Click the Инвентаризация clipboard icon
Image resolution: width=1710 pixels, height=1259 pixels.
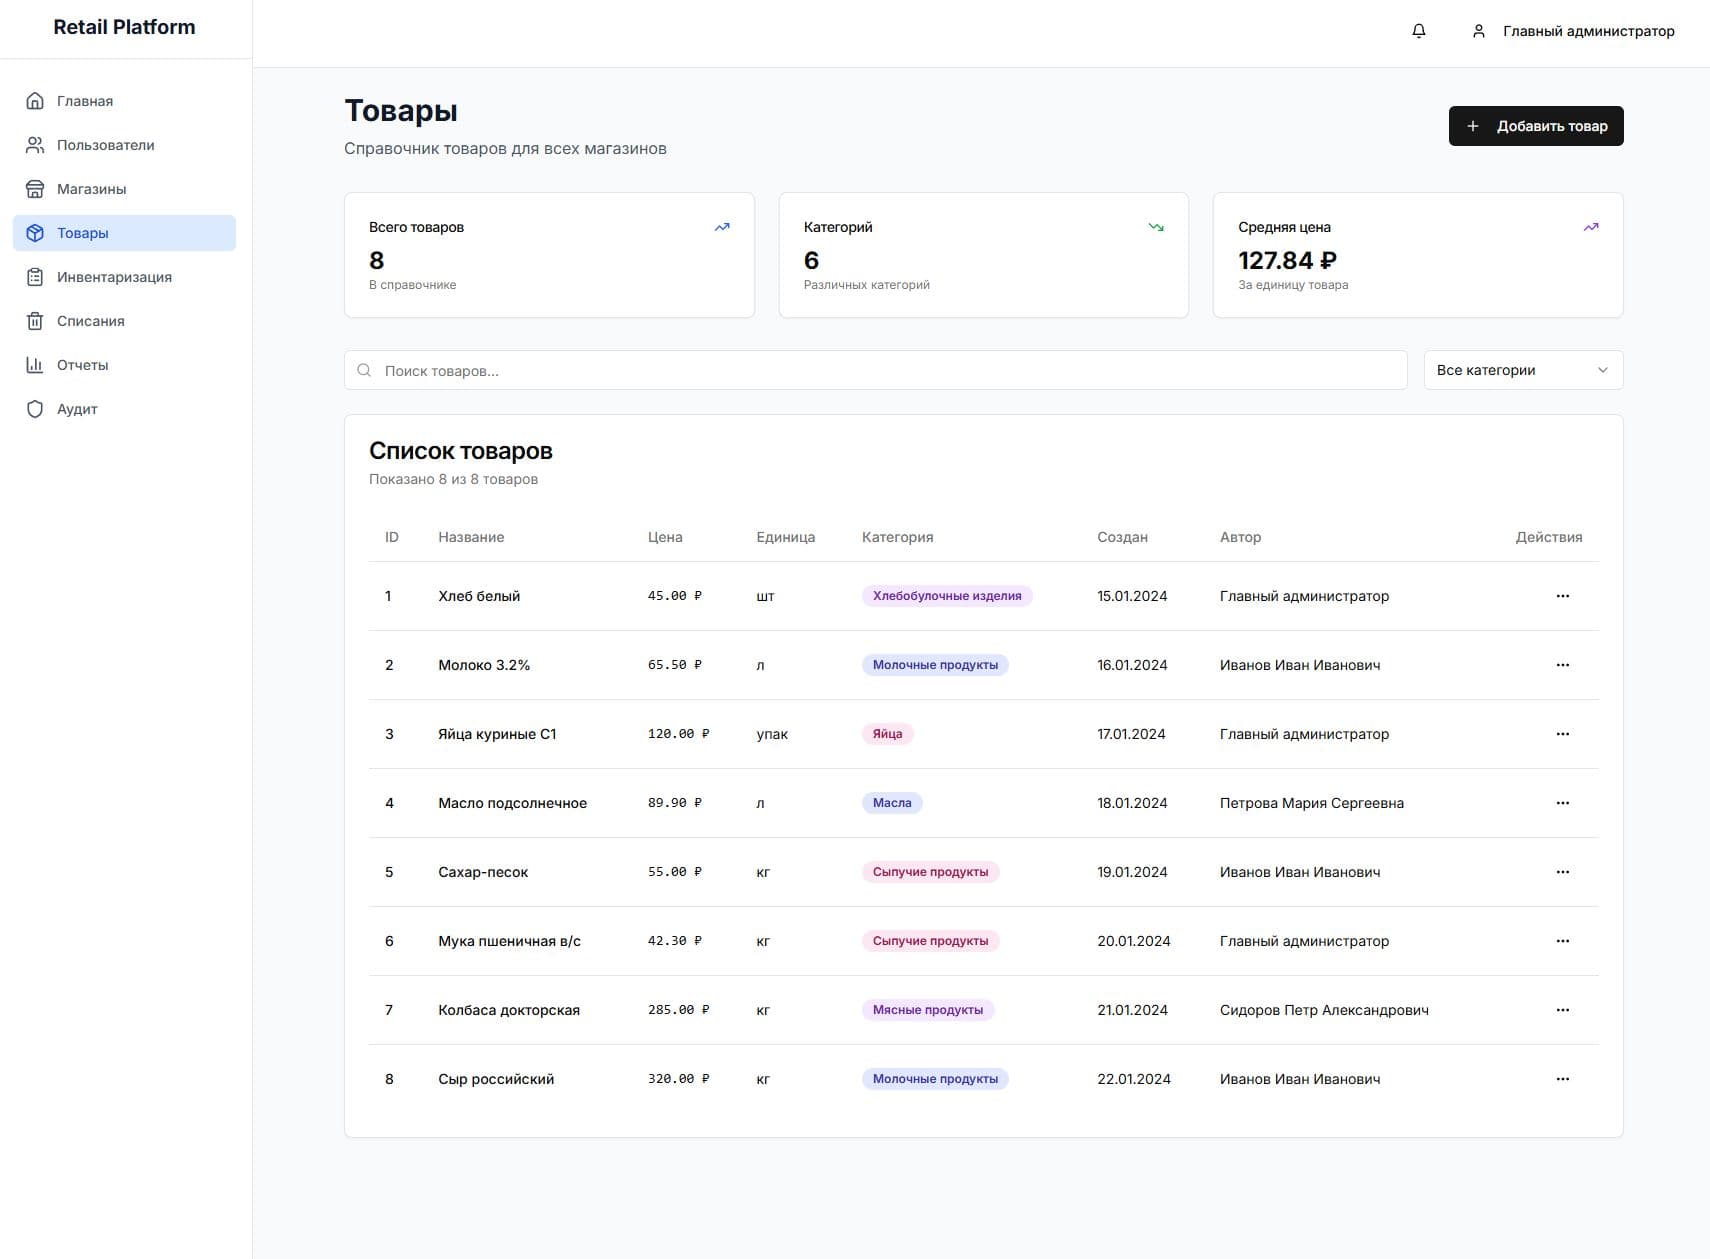point(35,277)
